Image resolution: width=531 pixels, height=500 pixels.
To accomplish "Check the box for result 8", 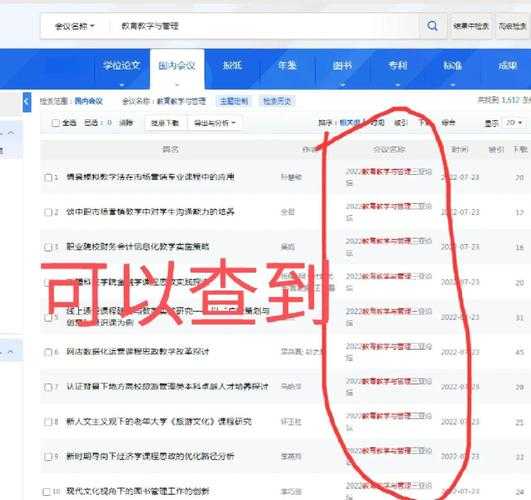I will point(48,422).
